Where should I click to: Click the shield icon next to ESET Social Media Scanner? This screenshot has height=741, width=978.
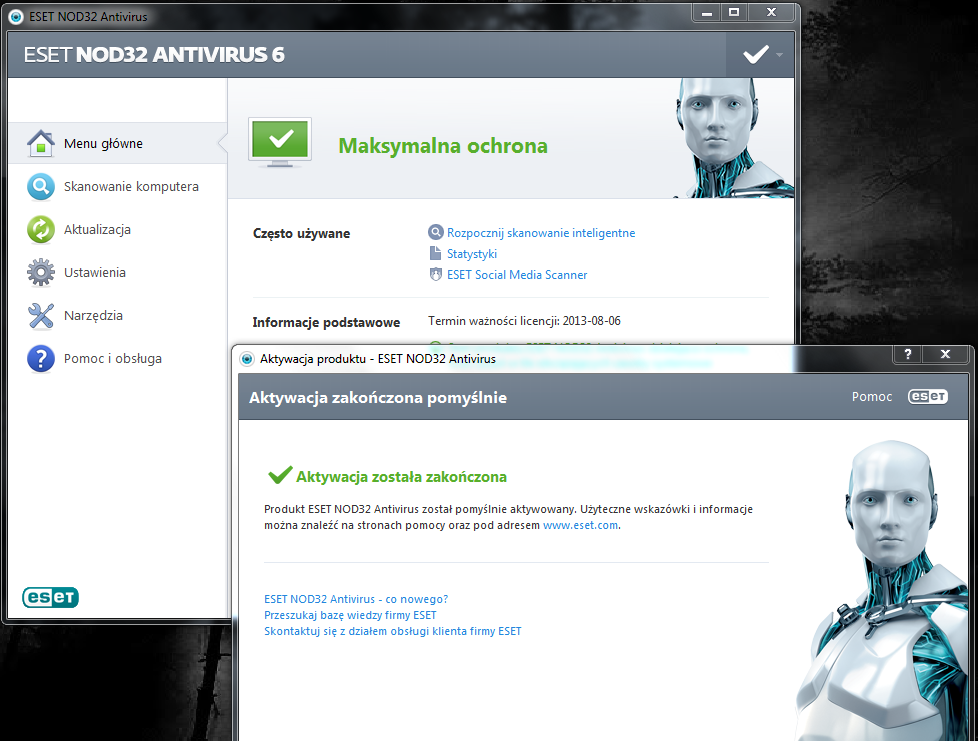(x=435, y=274)
